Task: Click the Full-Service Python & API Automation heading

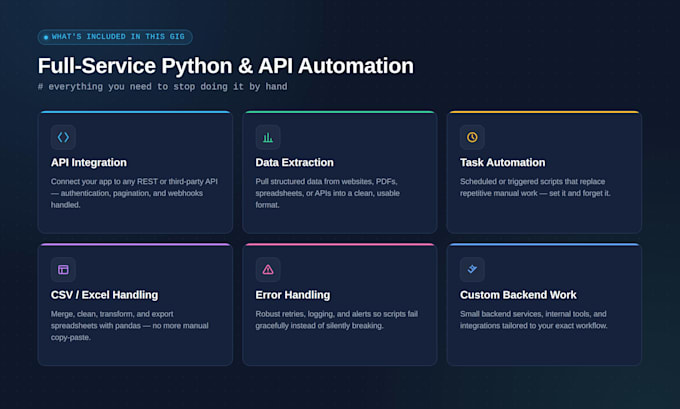Action: click(226, 66)
